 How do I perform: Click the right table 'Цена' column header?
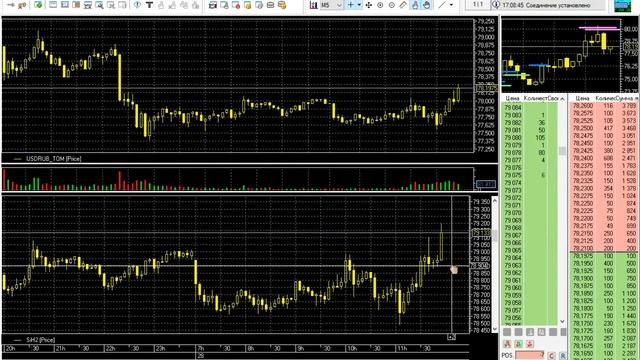click(x=582, y=98)
